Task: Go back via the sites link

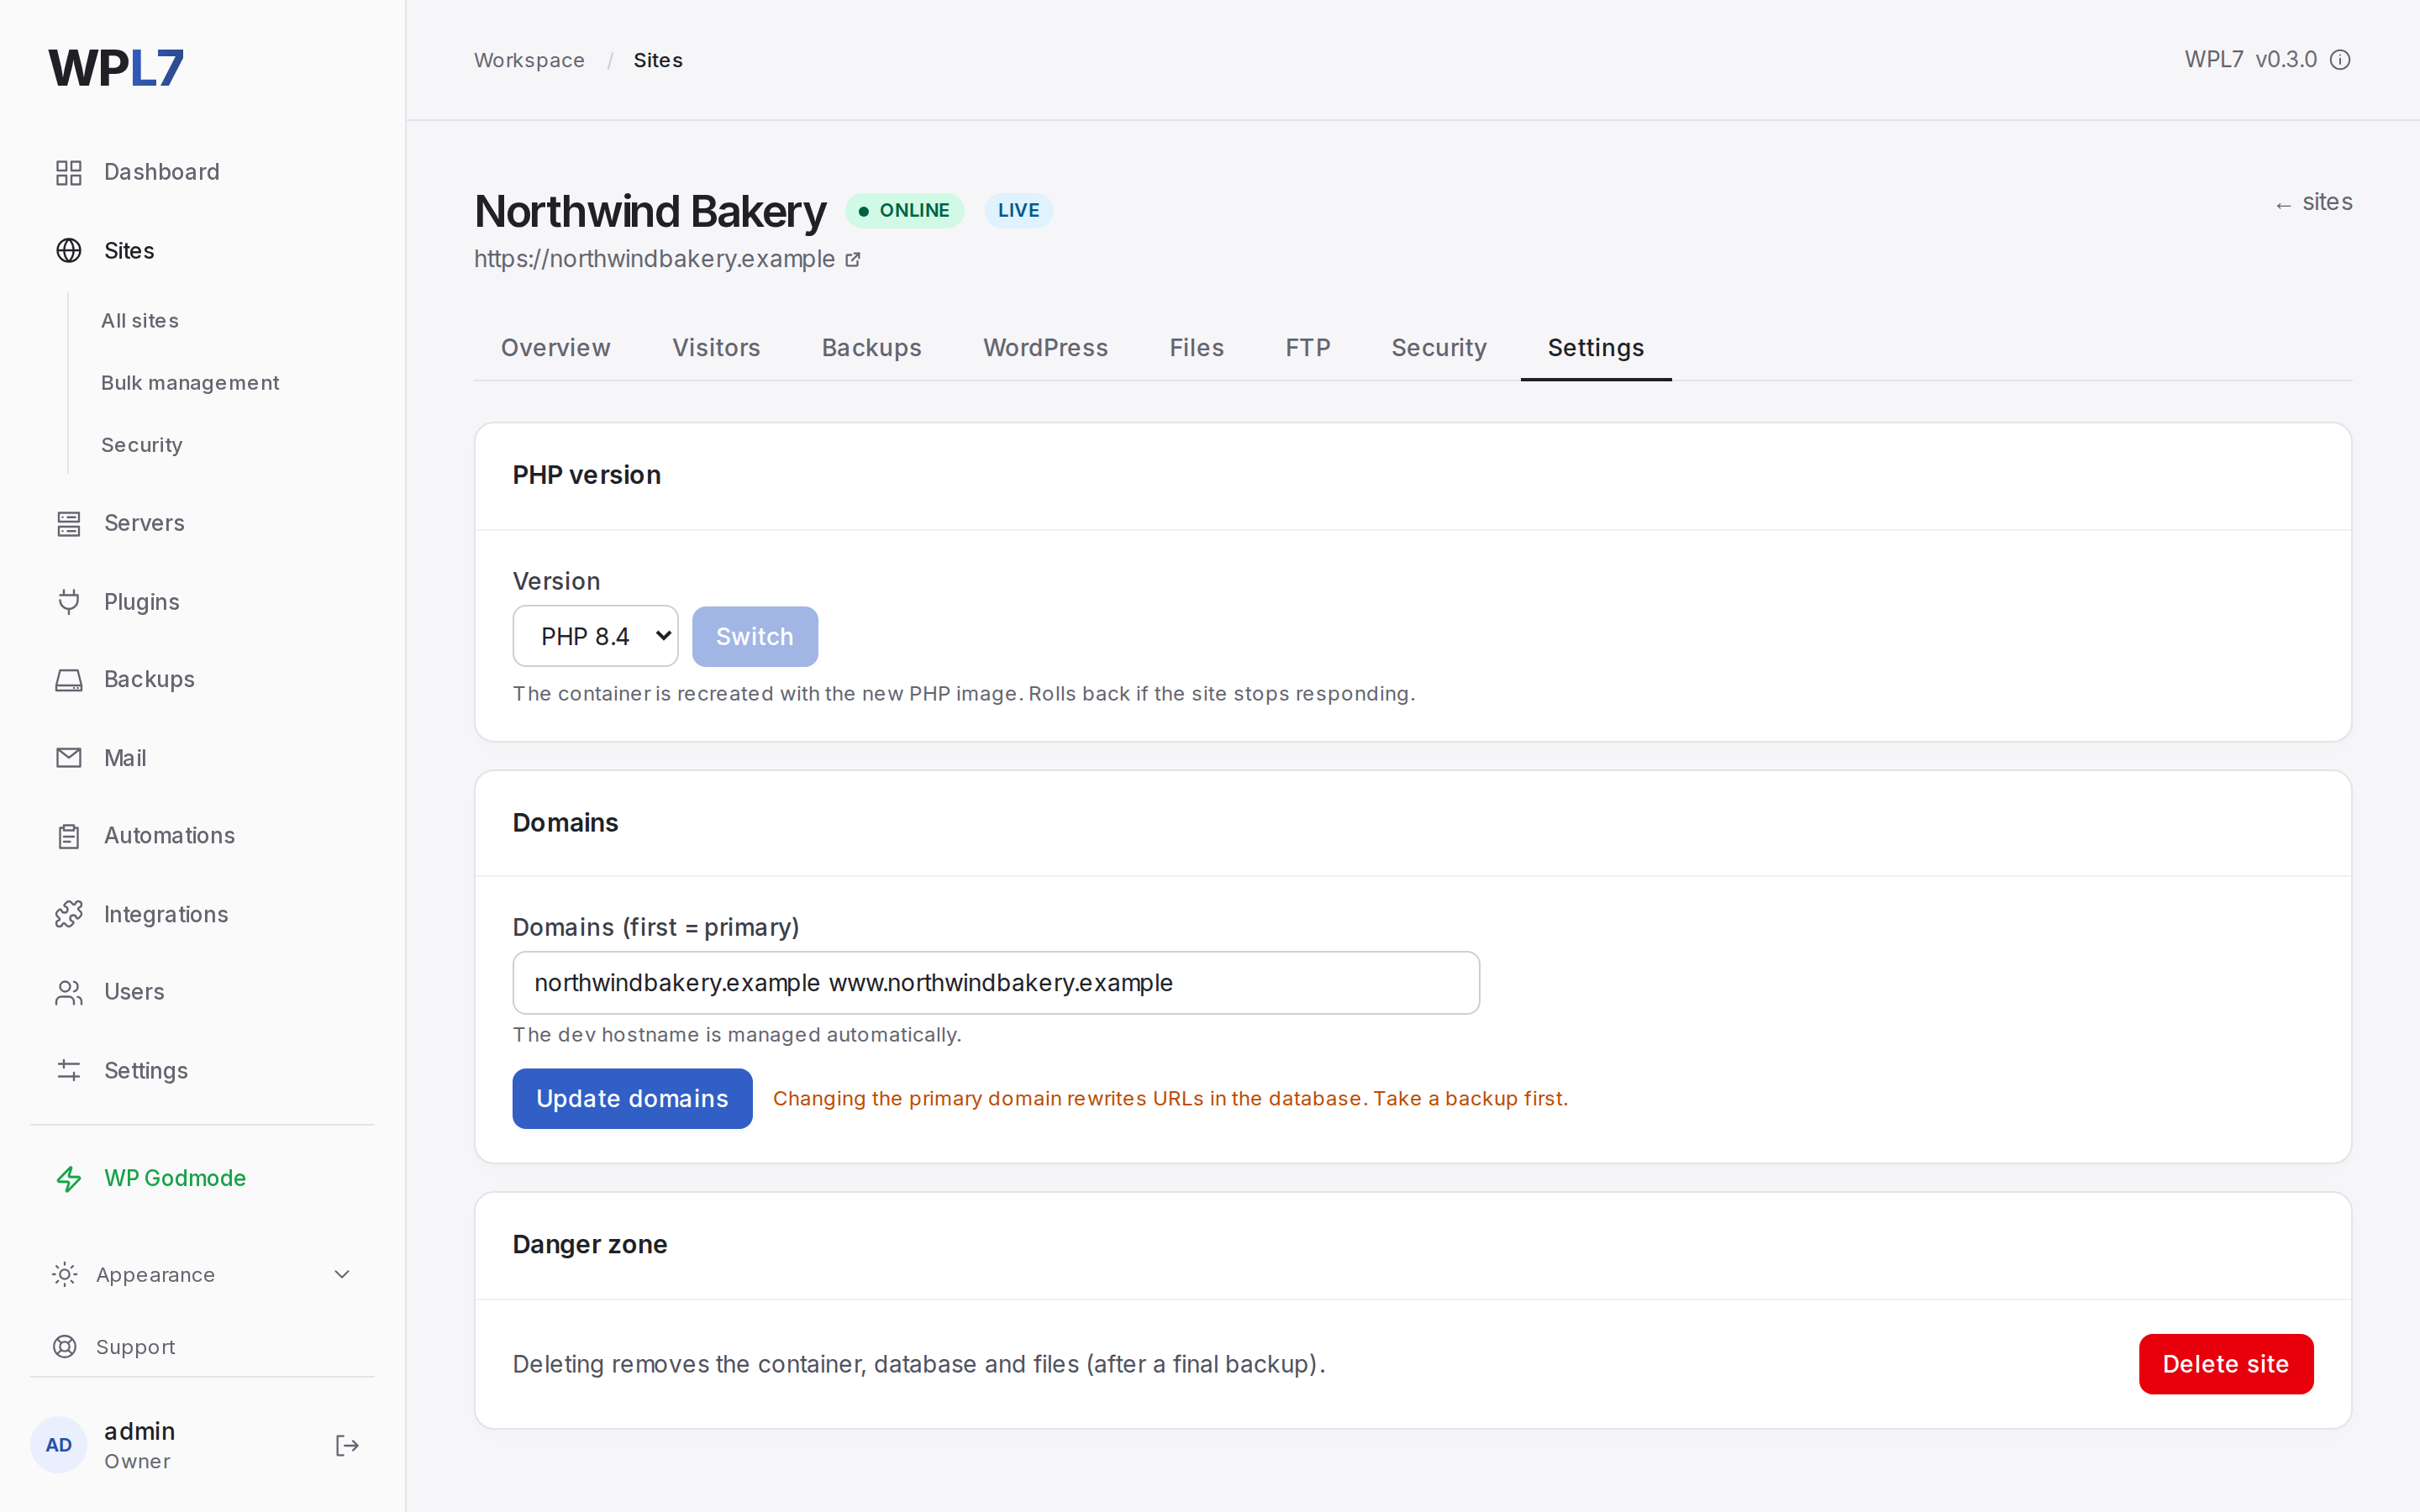Action: tap(2313, 203)
